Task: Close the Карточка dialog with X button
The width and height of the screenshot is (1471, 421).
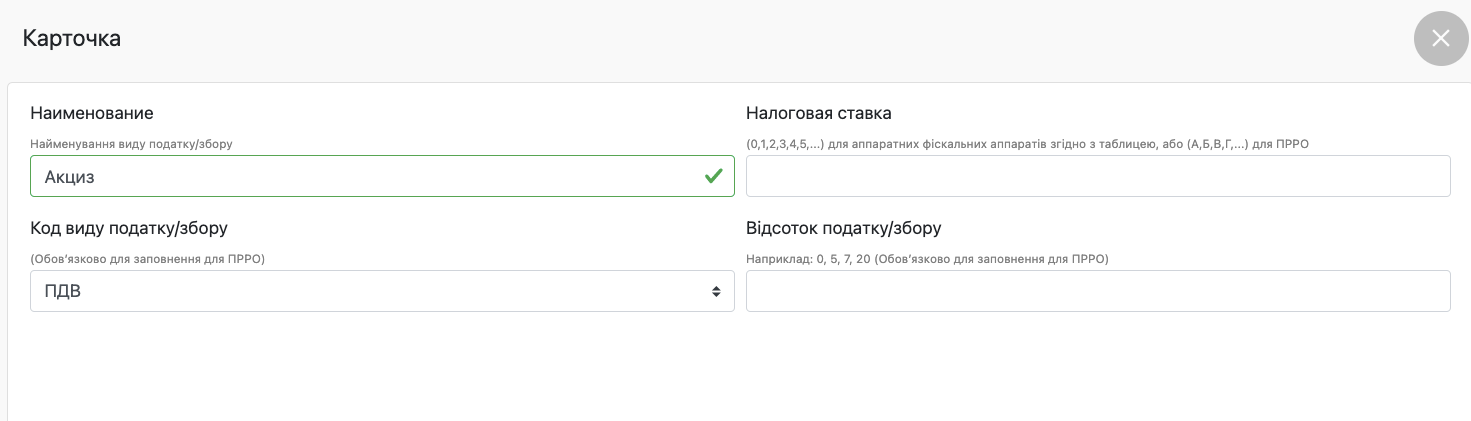Action: click(1440, 39)
